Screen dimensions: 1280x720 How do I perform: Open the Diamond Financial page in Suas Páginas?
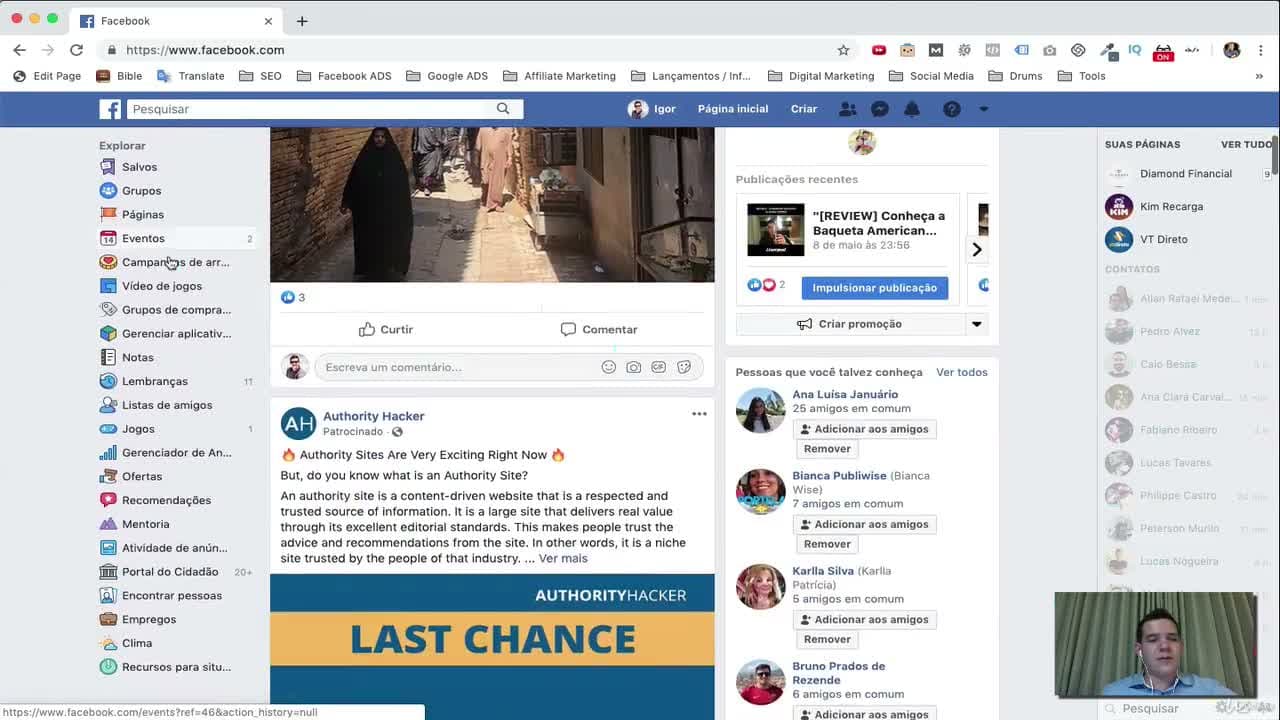tap(1185, 174)
